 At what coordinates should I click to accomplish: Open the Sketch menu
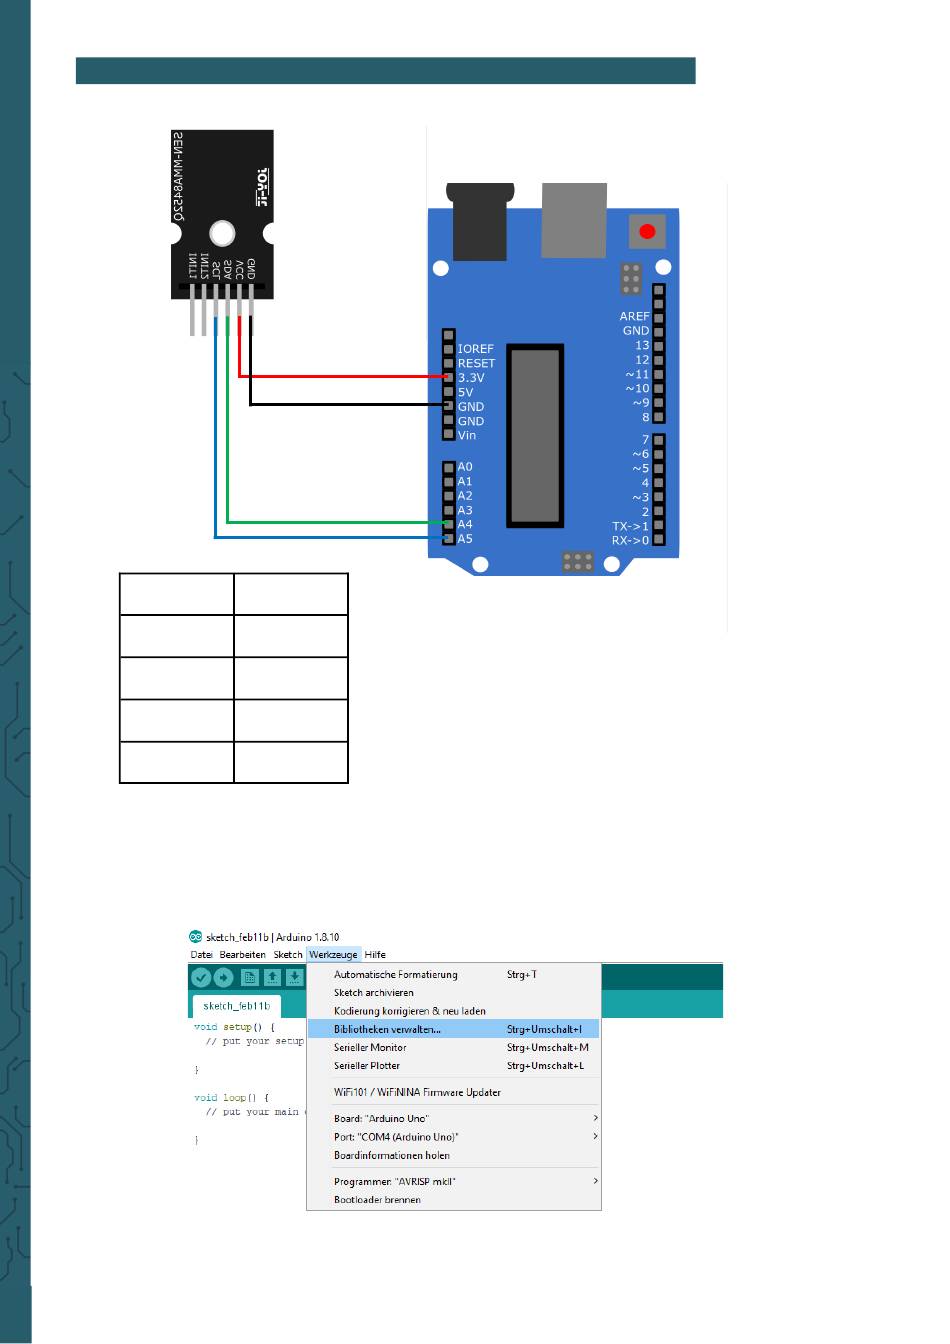288,955
